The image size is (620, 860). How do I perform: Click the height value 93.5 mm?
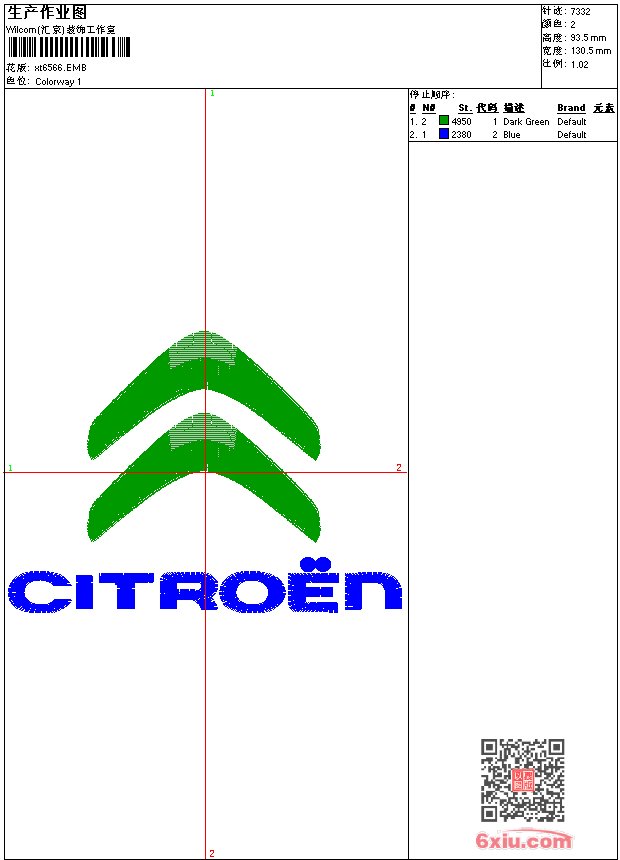click(x=588, y=38)
